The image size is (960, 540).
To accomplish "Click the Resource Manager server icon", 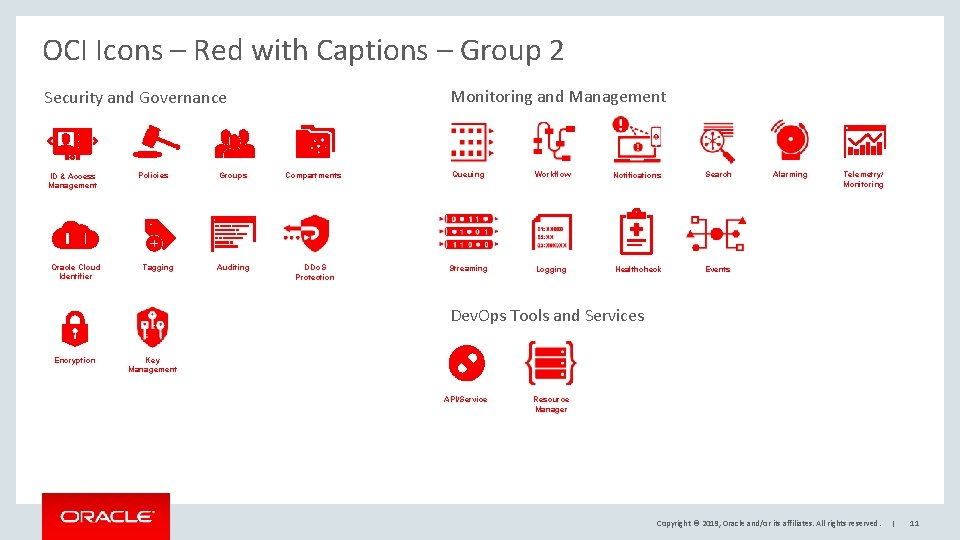I will point(550,363).
